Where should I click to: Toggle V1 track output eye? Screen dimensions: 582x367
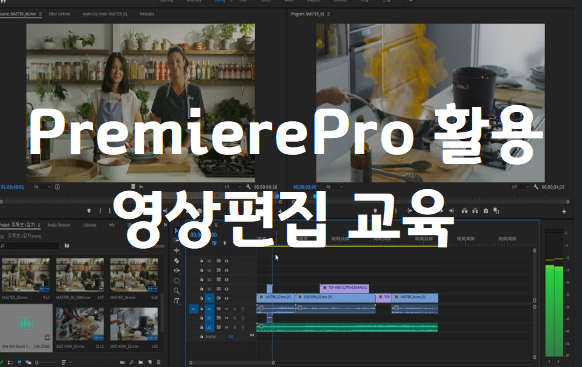click(226, 298)
